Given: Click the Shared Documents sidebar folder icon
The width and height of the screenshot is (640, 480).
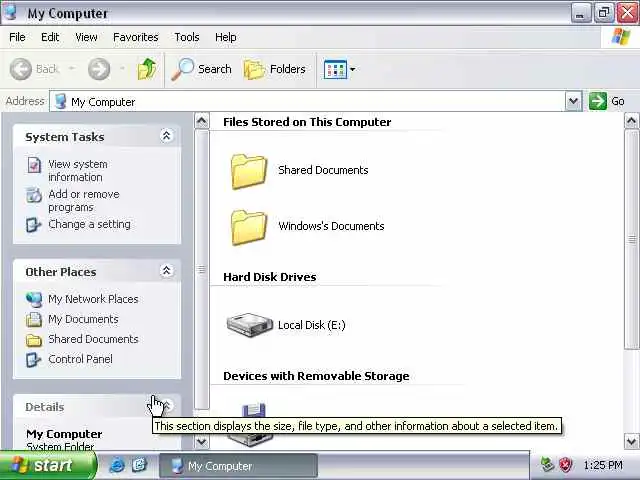Looking at the screenshot, I should tap(34, 340).
